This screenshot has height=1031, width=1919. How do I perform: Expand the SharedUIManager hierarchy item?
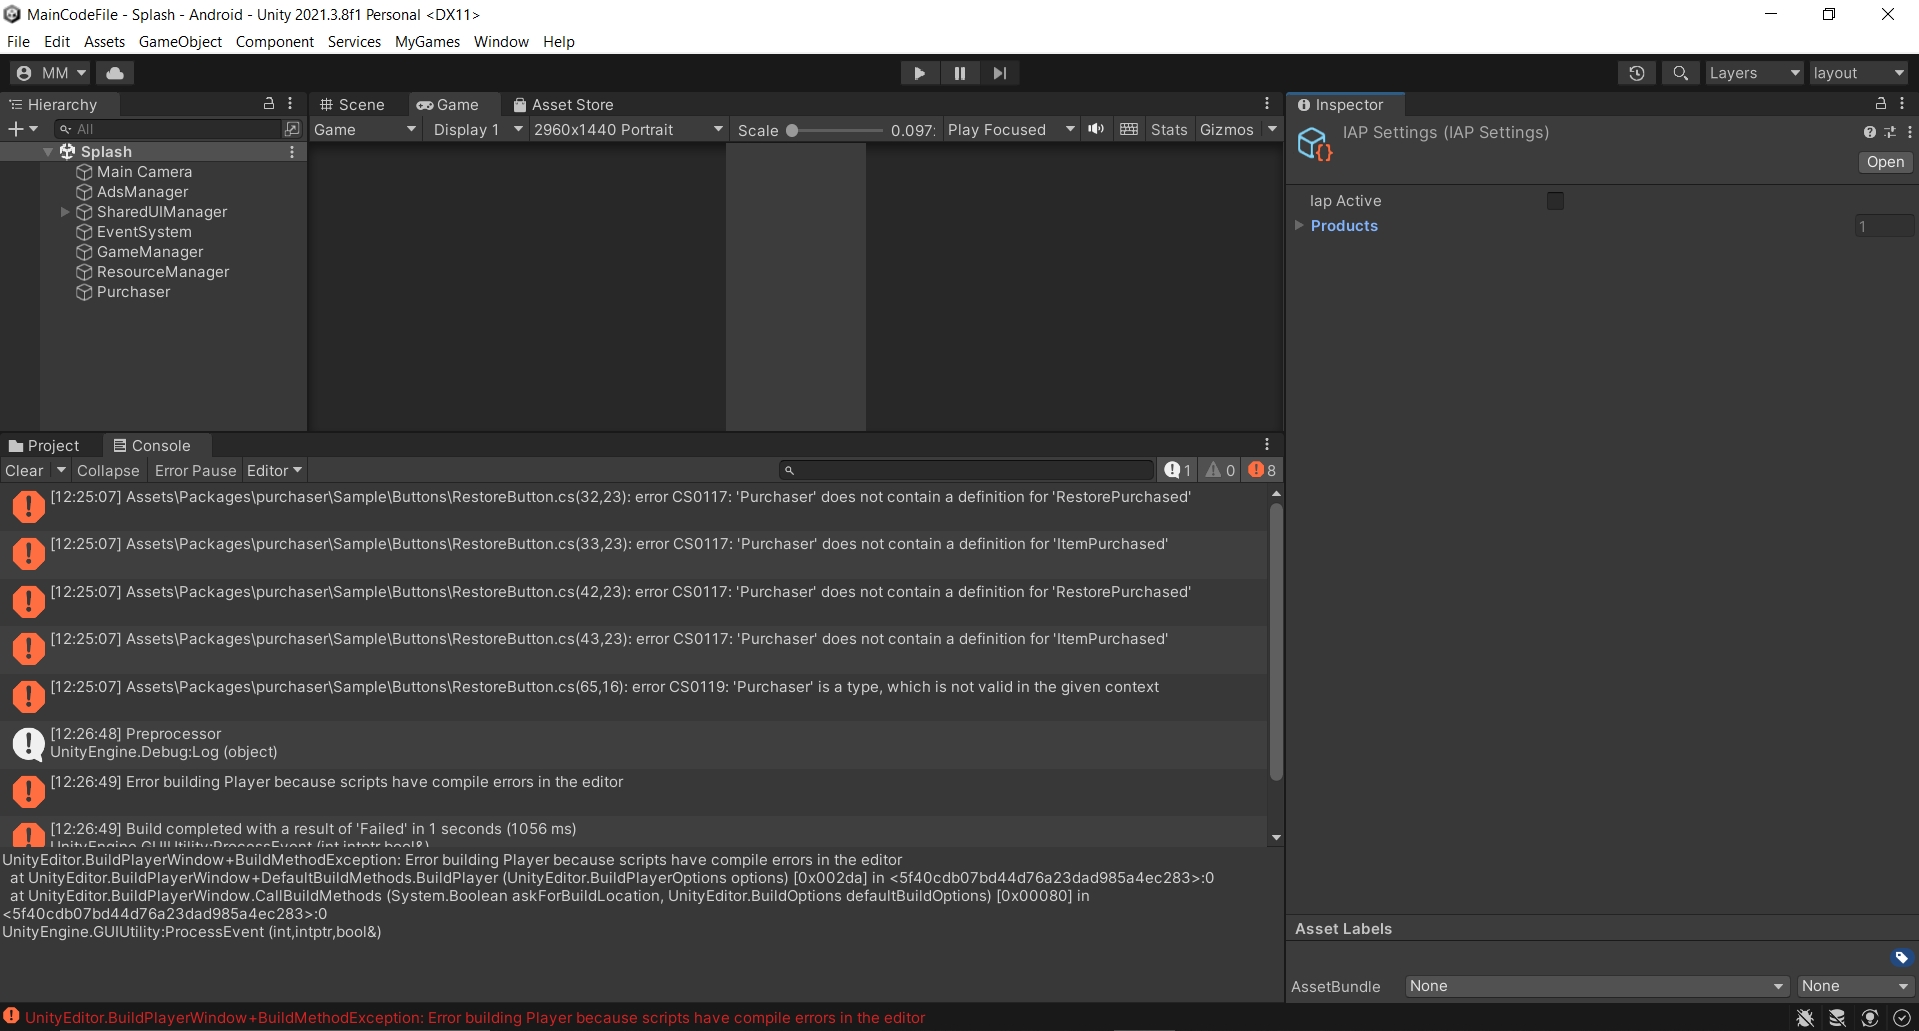click(x=65, y=212)
